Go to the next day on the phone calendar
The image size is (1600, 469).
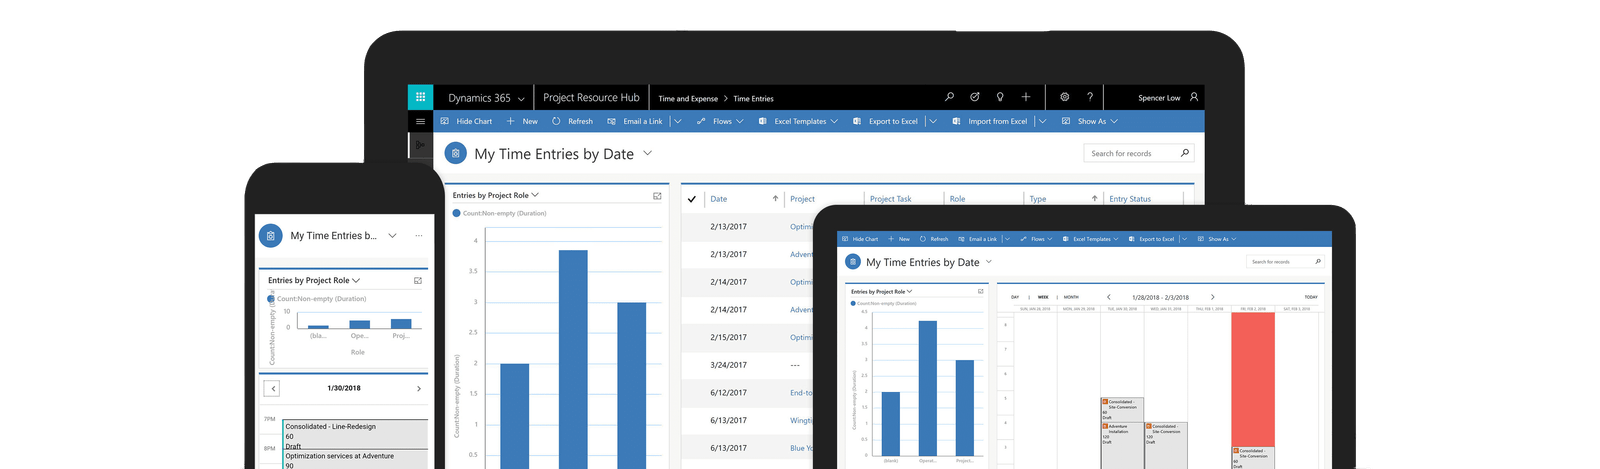(x=418, y=388)
